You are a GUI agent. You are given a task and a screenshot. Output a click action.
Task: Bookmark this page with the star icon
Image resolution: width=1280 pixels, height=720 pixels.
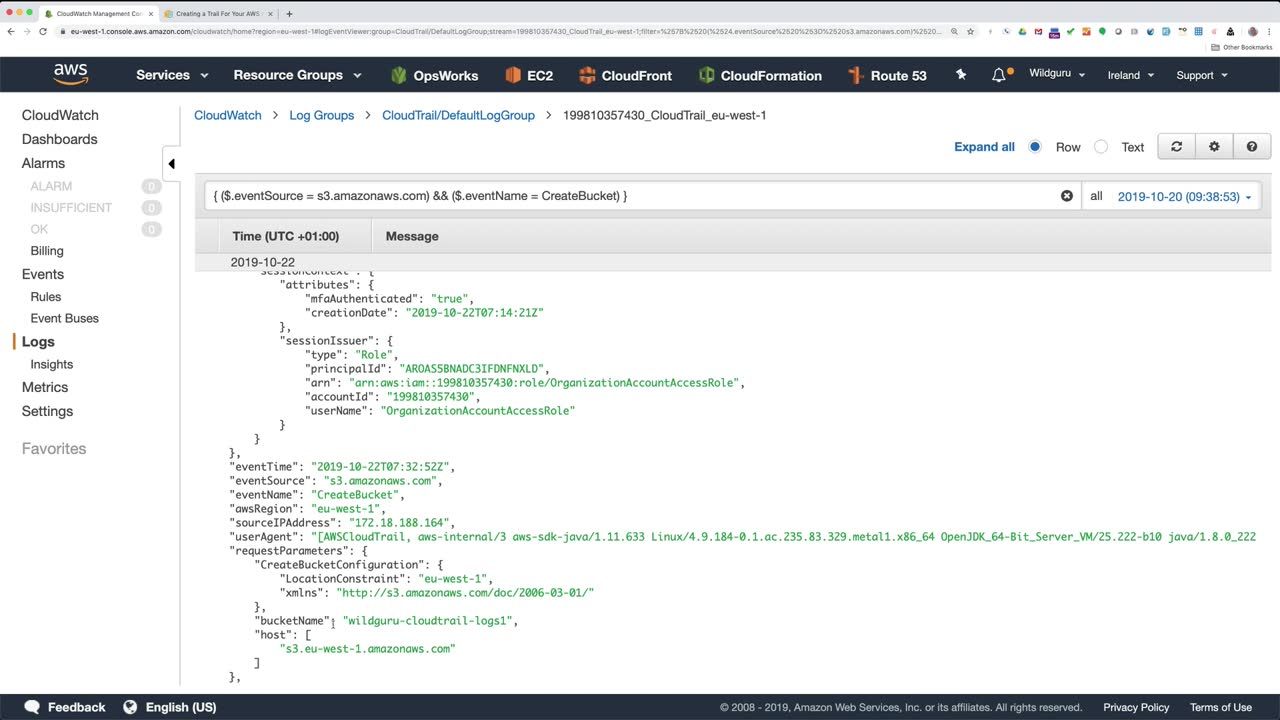(970, 31)
